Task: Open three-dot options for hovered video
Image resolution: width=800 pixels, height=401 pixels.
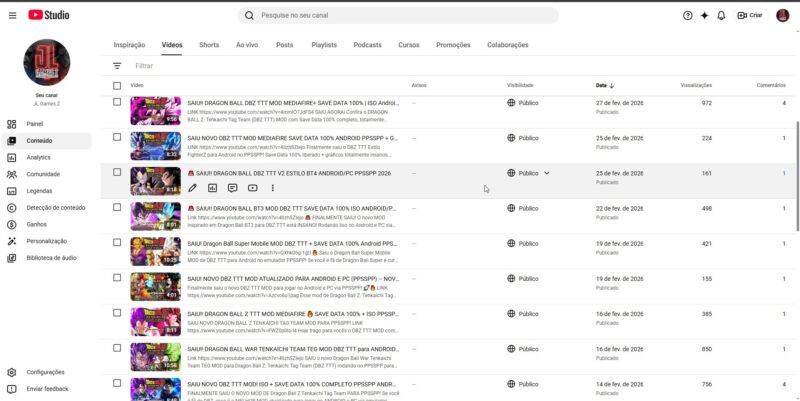Action: click(x=272, y=188)
